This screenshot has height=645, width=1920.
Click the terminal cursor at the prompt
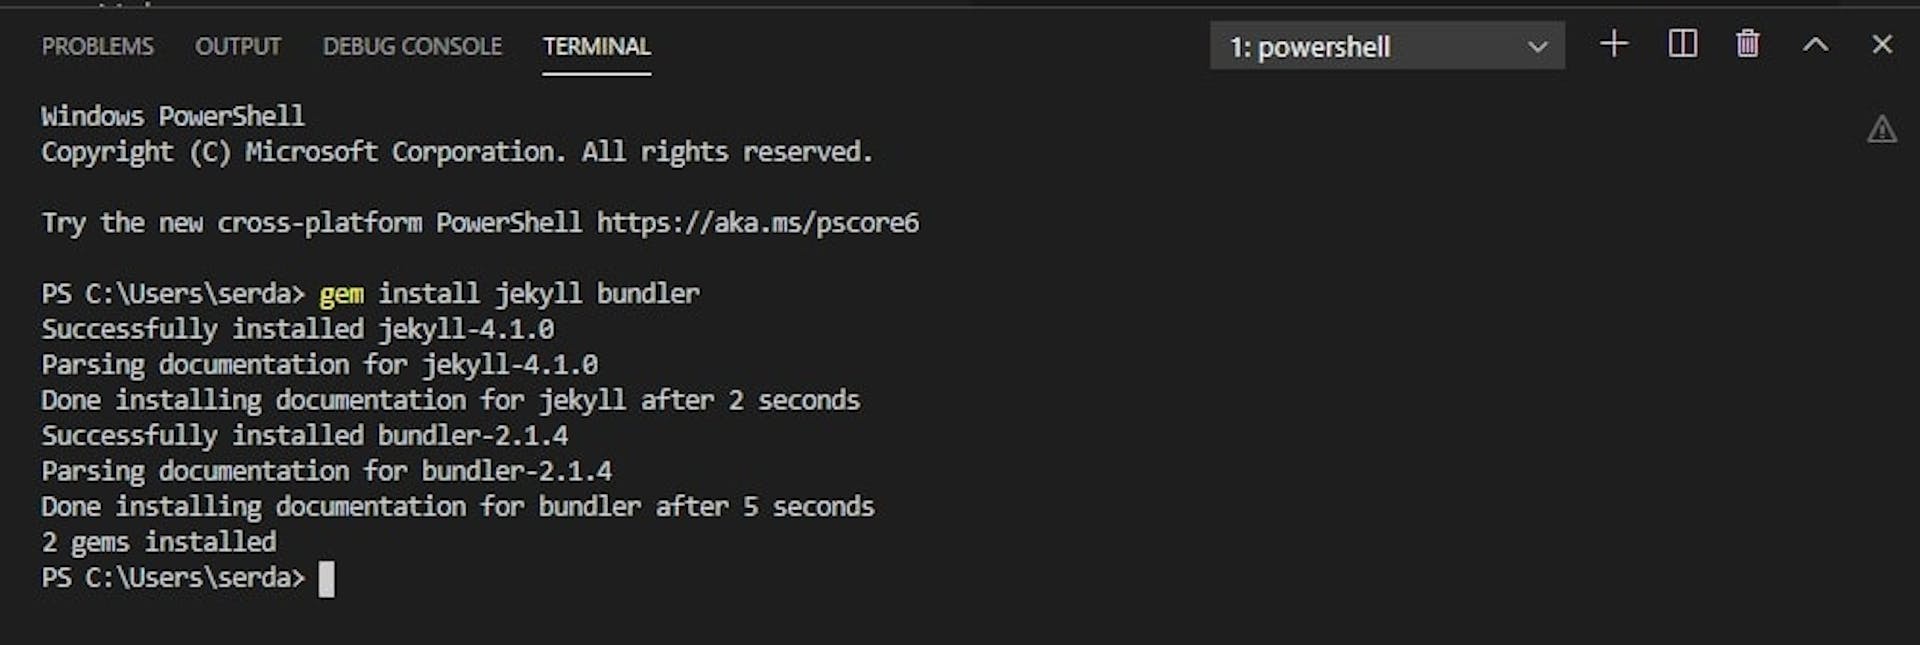(x=326, y=579)
